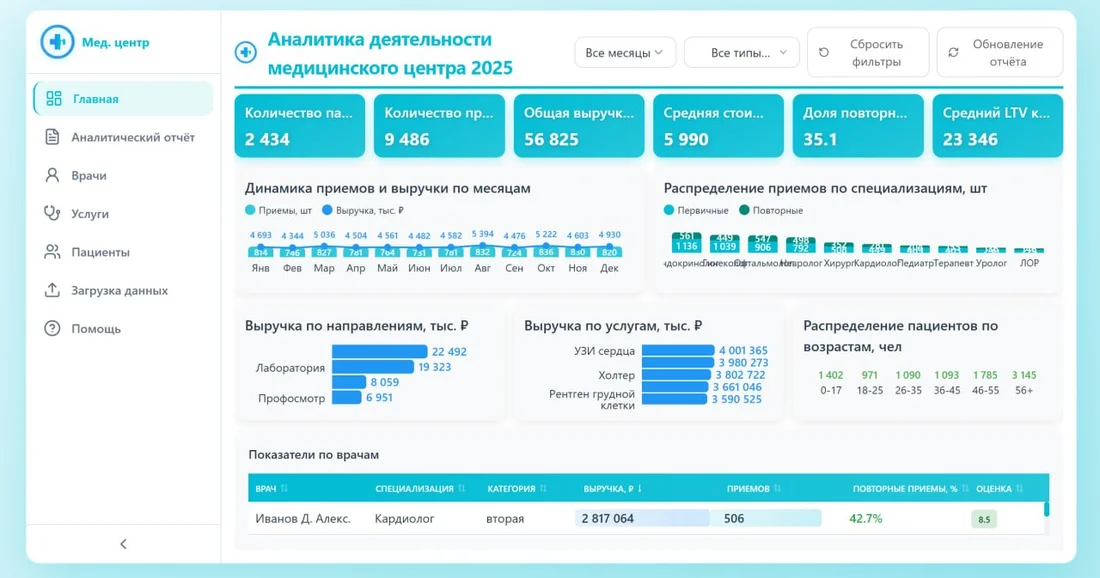Click the Холтер service label
This screenshot has width=1100, height=578.
[616, 375]
